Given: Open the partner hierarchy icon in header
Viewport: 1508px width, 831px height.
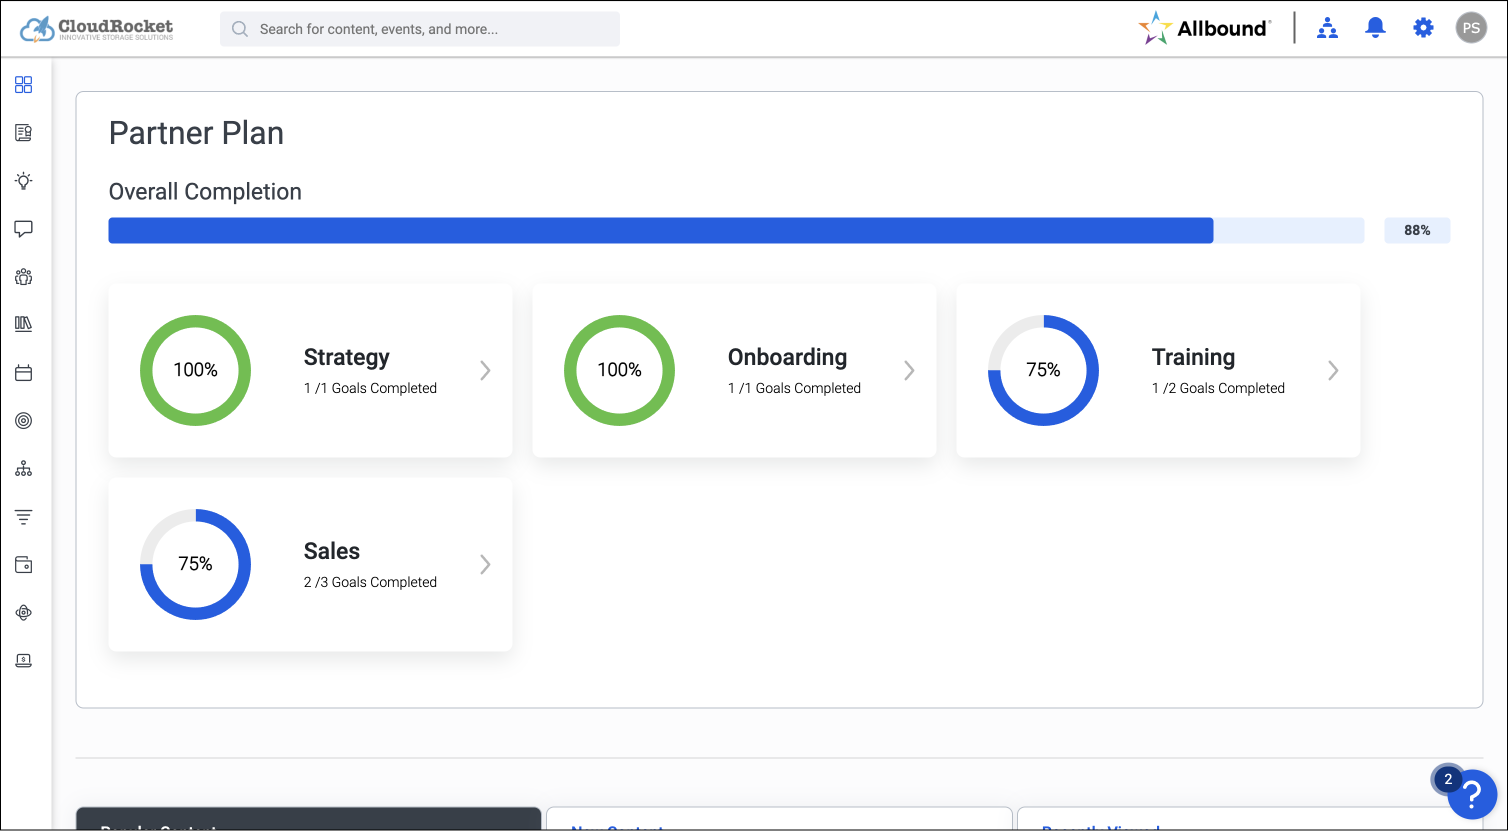Looking at the screenshot, I should click(x=1328, y=28).
